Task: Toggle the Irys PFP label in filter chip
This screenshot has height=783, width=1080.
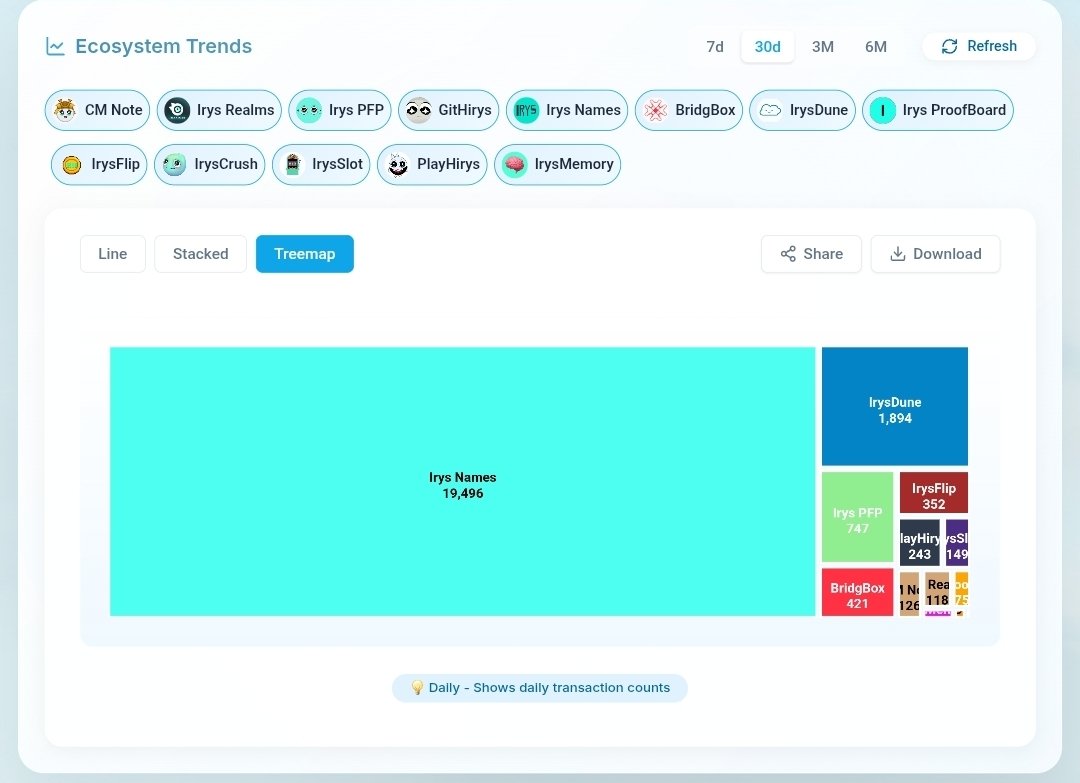Action: tap(356, 110)
